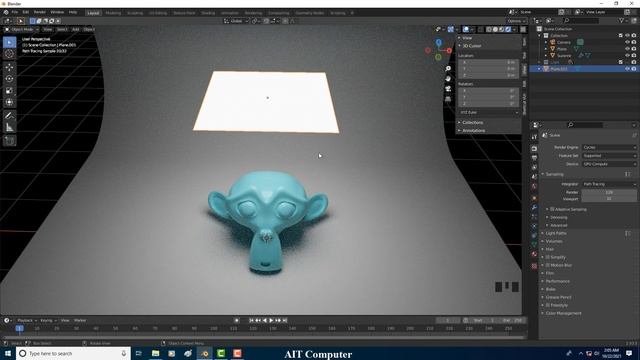The width and height of the screenshot is (640, 360).
Task: Hide Plane in viewport via eye icon
Action: pos(627,49)
